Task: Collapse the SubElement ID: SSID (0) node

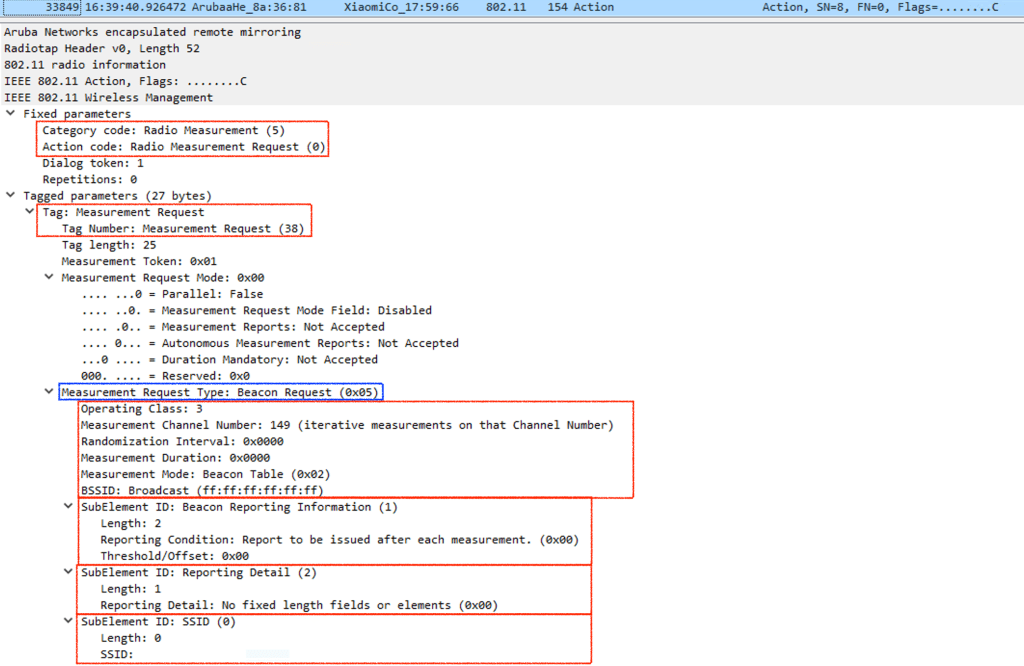Action: click(x=68, y=622)
